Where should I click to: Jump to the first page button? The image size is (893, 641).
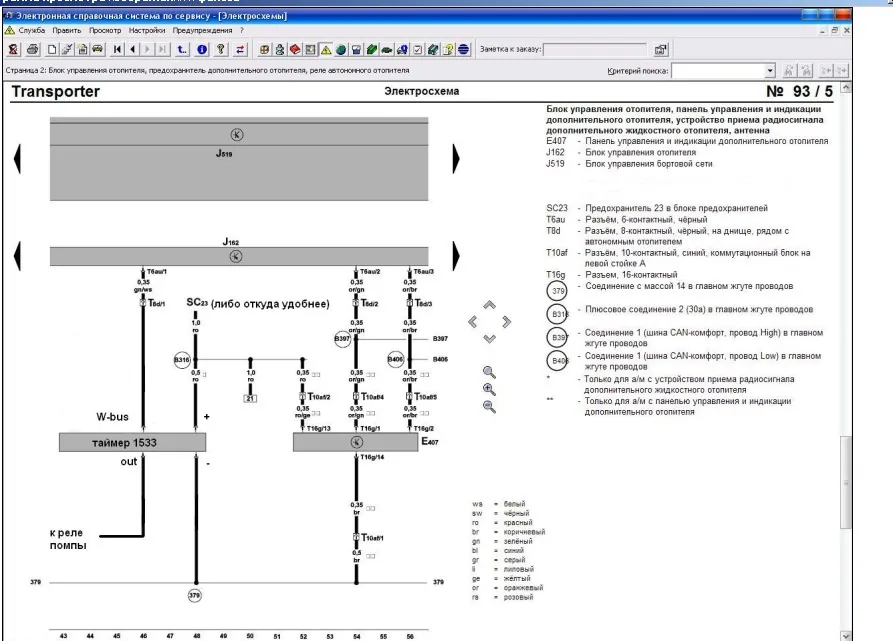pos(117,50)
